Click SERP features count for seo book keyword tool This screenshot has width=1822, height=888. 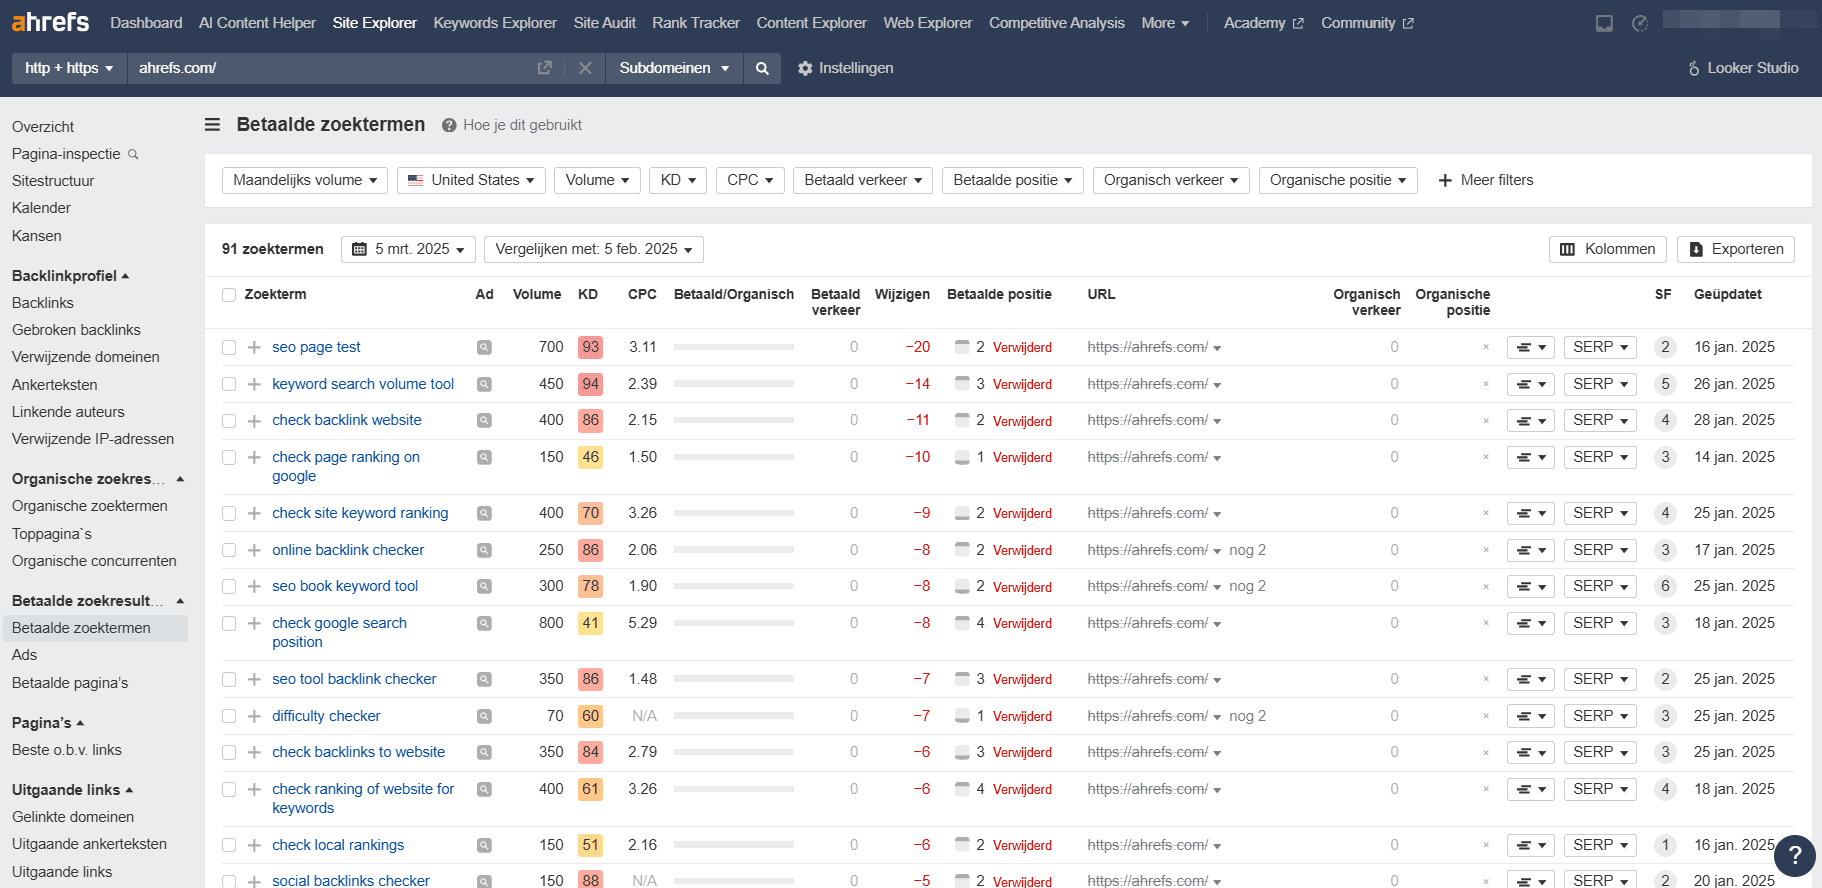pyautogui.click(x=1665, y=586)
